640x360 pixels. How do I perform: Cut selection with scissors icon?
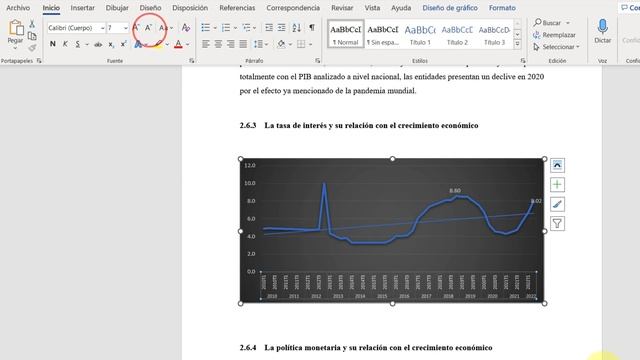(32, 24)
